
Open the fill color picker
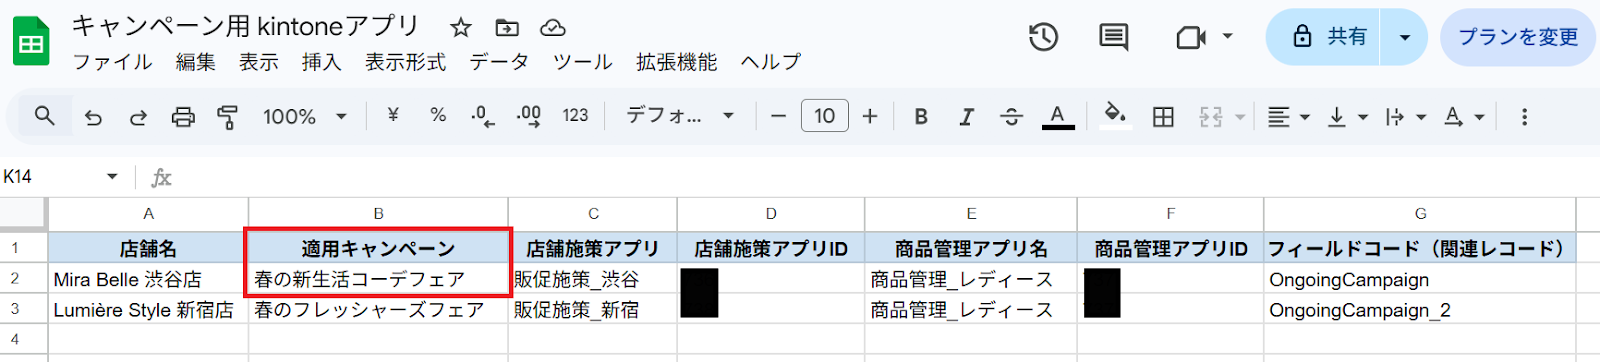point(1115,116)
